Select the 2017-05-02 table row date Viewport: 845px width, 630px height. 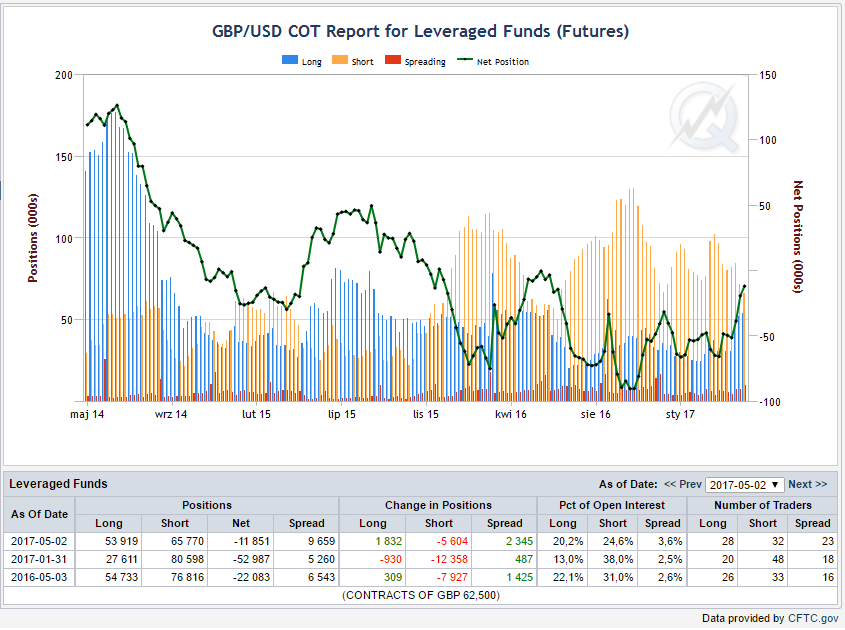(39, 541)
